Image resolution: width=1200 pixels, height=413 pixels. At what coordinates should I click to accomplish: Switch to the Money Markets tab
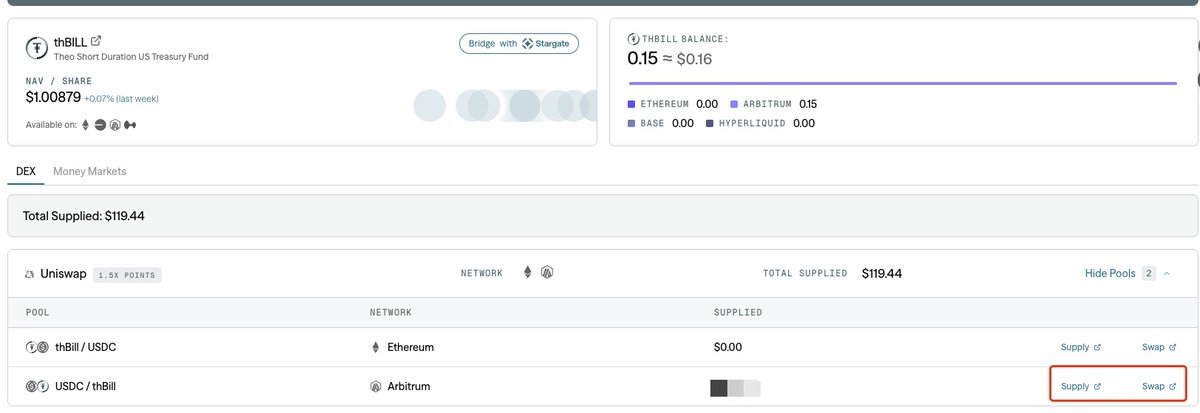tap(90, 171)
